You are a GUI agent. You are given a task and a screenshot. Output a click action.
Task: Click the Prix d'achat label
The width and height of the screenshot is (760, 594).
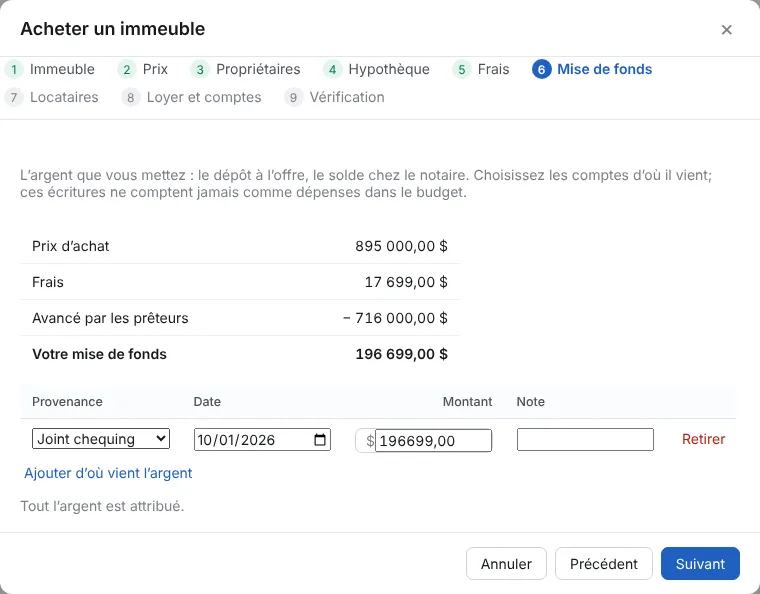pyautogui.click(x=71, y=246)
